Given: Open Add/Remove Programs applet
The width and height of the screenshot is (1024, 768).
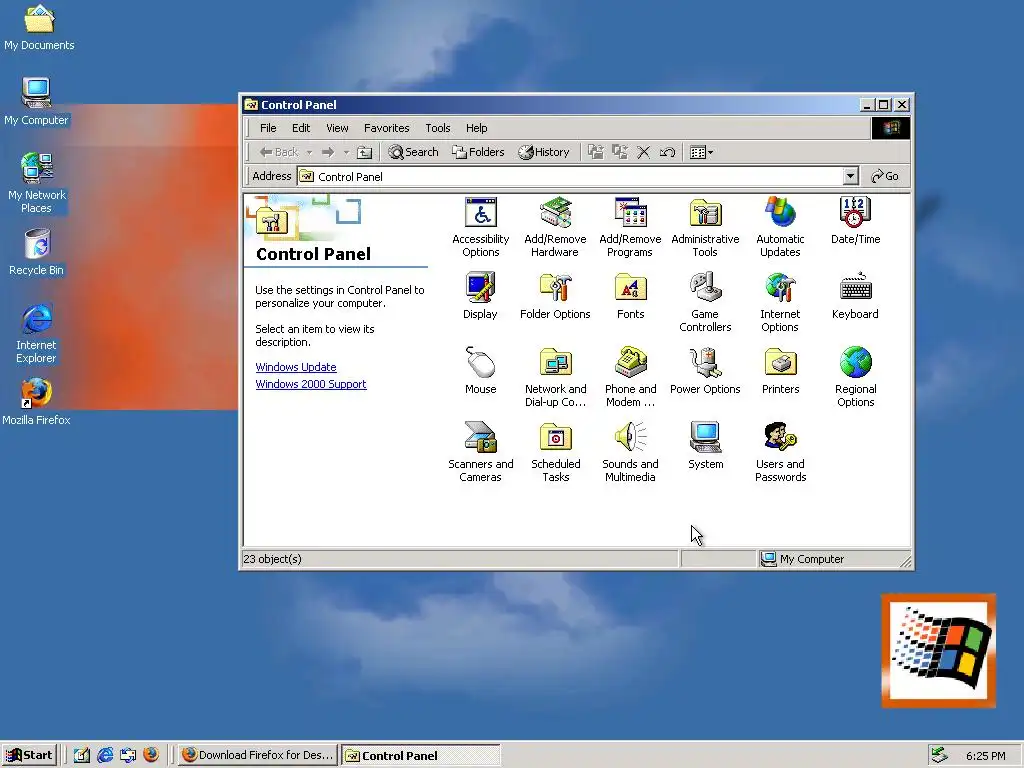Looking at the screenshot, I should pyautogui.click(x=630, y=227).
